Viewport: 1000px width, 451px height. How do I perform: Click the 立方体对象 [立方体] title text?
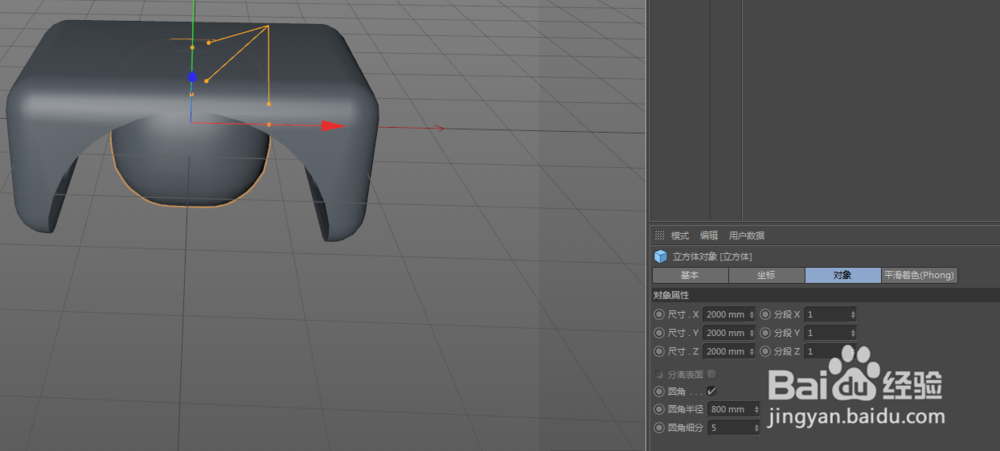712,257
